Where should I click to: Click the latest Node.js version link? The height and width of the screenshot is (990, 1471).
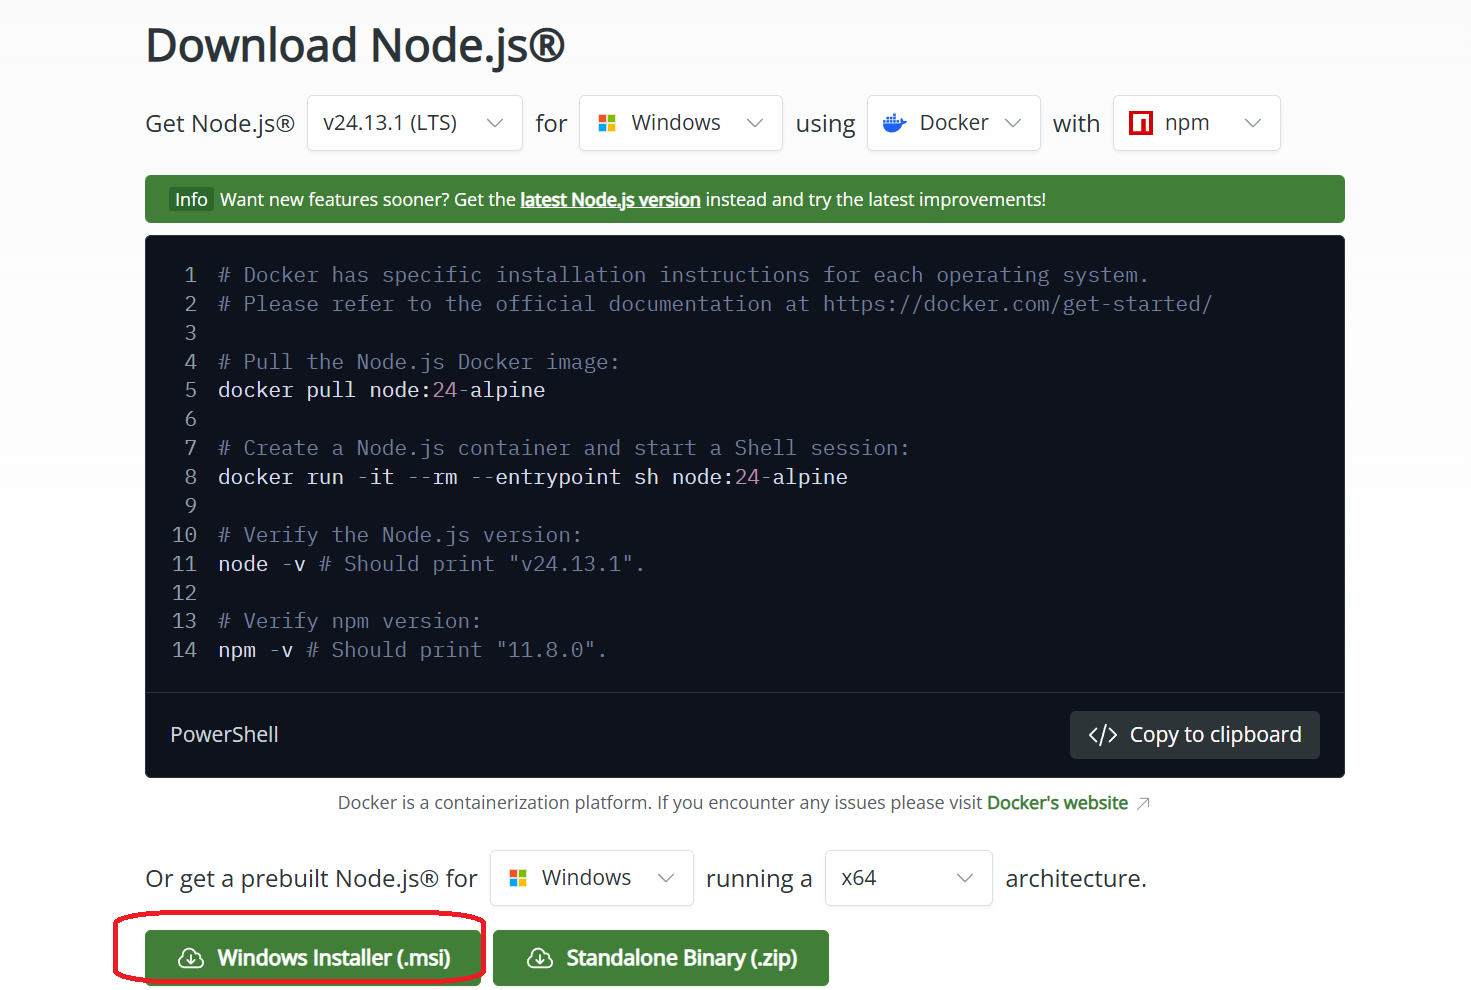610,199
